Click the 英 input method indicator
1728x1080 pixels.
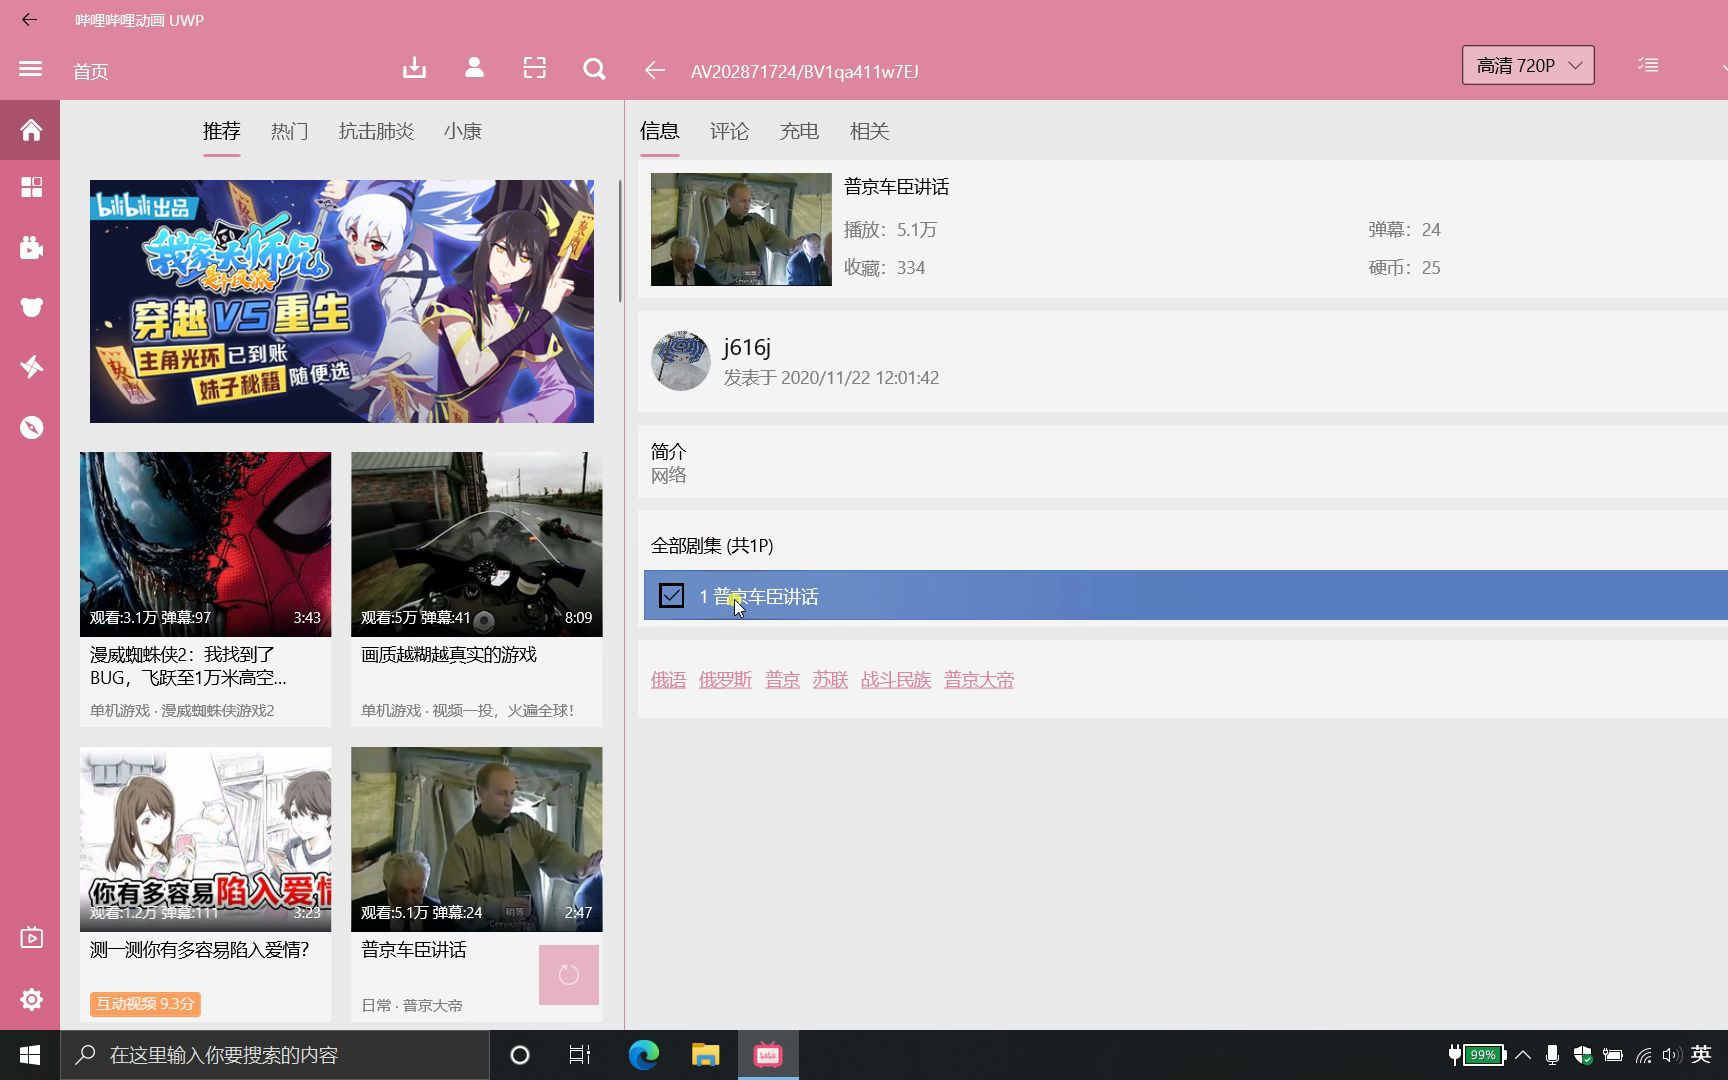pos(1701,1055)
